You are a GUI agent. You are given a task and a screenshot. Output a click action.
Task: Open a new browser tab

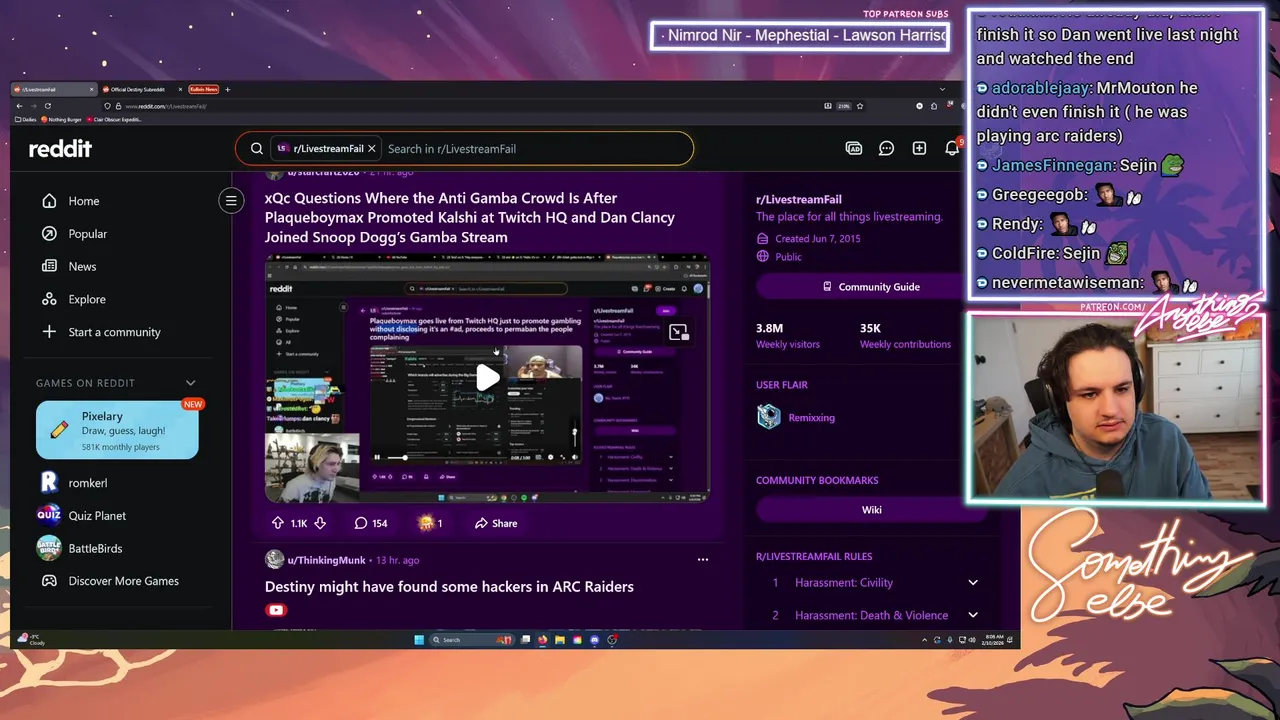pyautogui.click(x=228, y=90)
